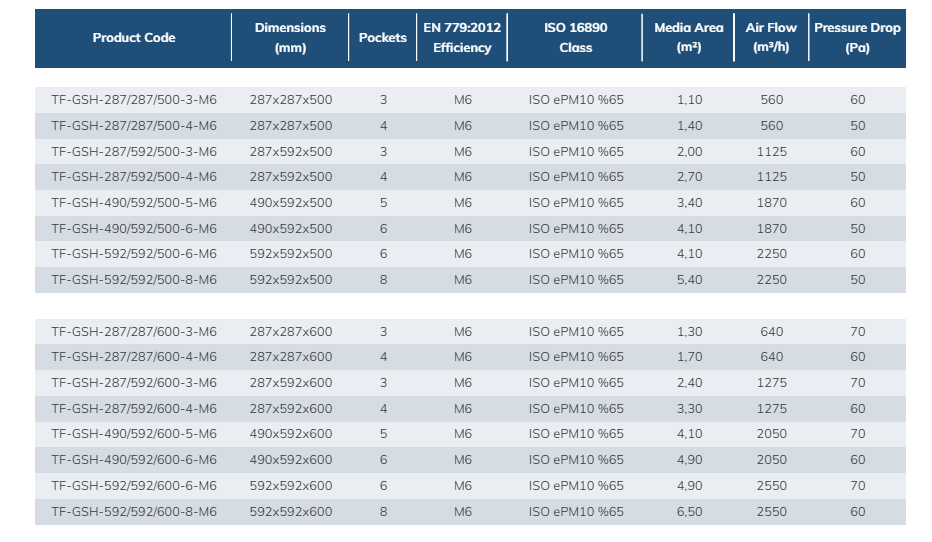The height and width of the screenshot is (542, 932).
Task: Click product code TF-GSH-490/592/500-5-M6
Action: 134,203
